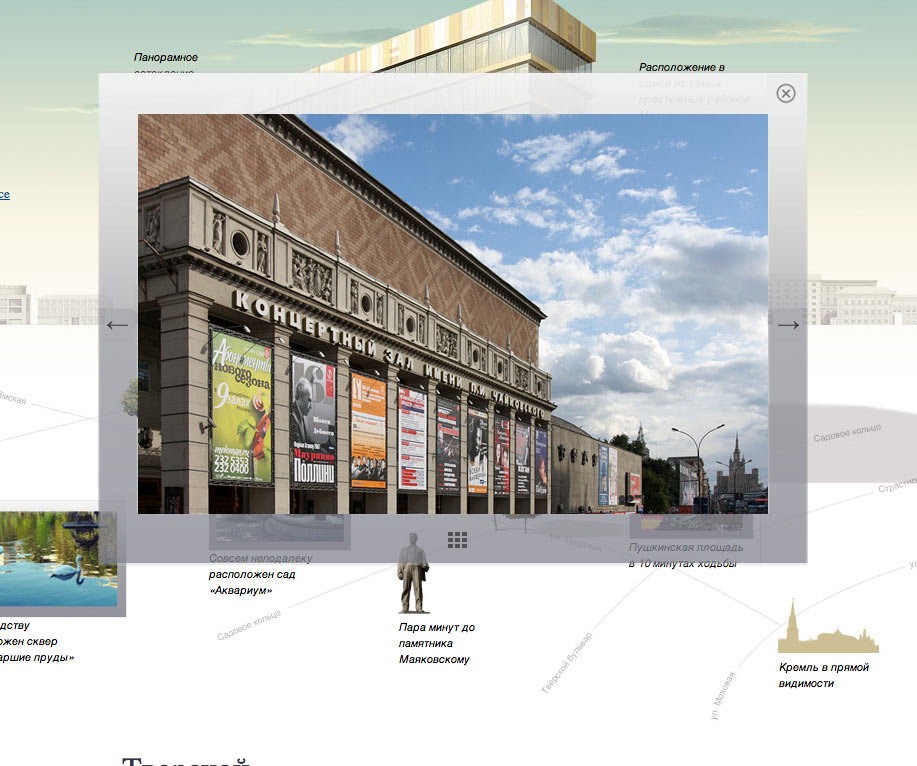Screen dimensions: 917x766
Task: Close the photo lightbox with the X icon
Action: 786,93
